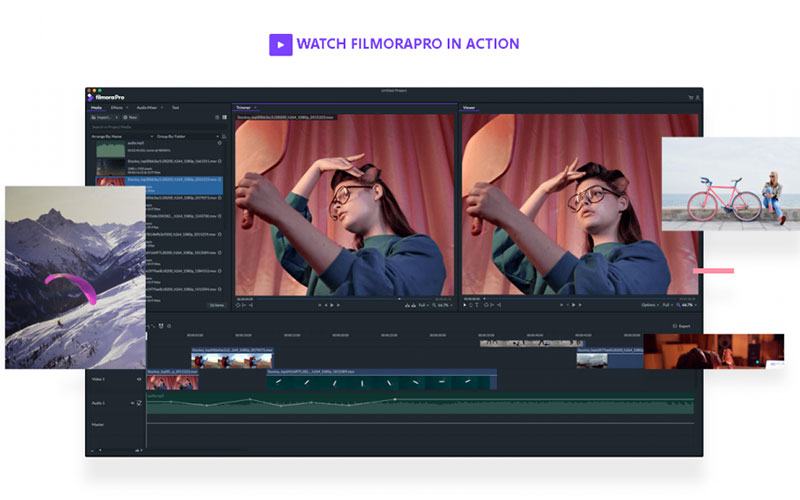Click previous frame in the Trimmer

(x=326, y=305)
